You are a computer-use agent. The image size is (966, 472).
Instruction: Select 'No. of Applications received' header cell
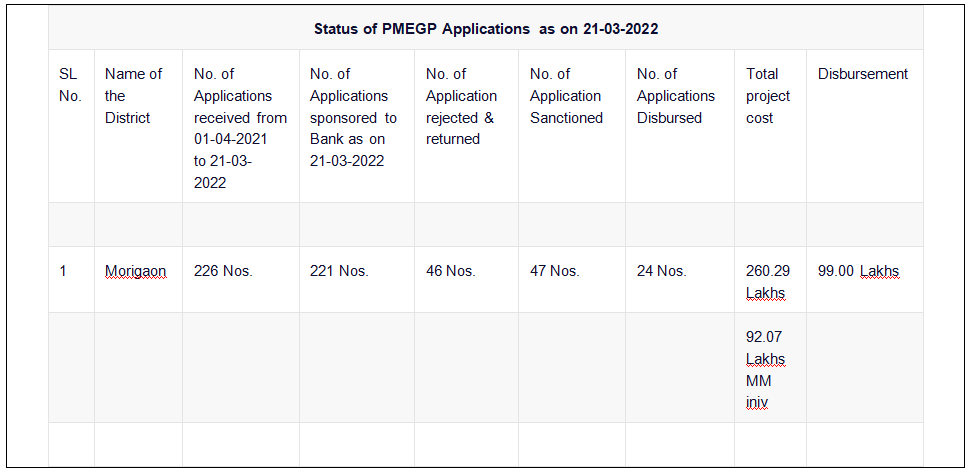241,126
